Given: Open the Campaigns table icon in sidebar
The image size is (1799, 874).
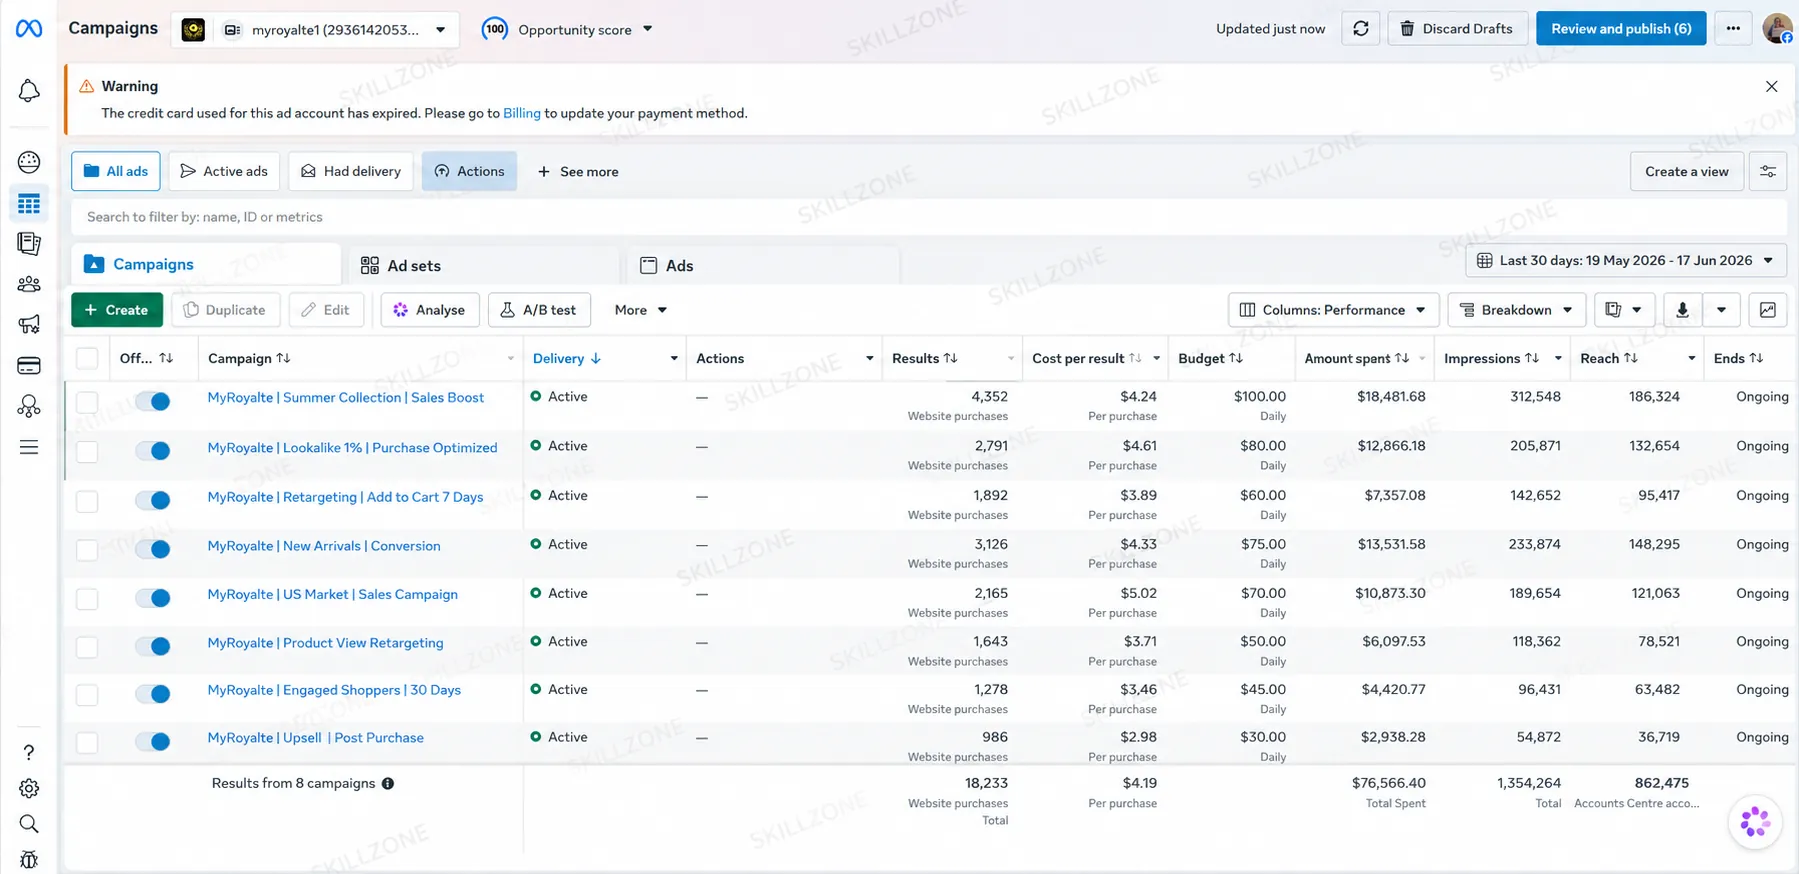Looking at the screenshot, I should tap(29, 204).
